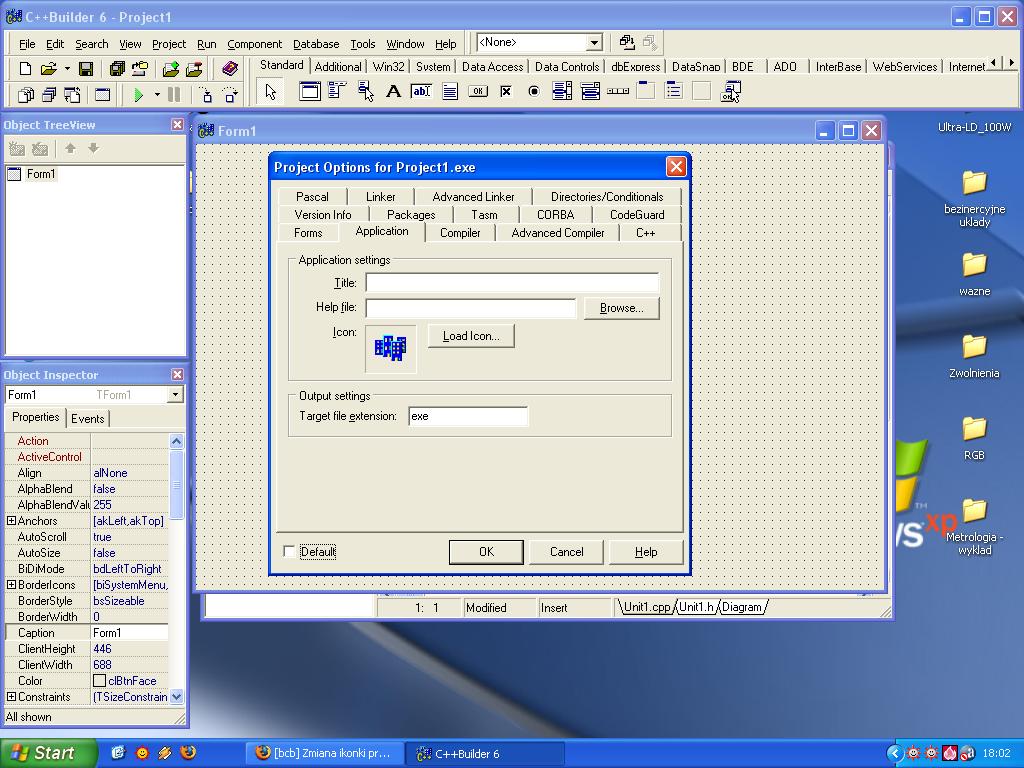Open the Zwolnienia desktop folder
Screen dimensions: 1024x768
[974, 357]
